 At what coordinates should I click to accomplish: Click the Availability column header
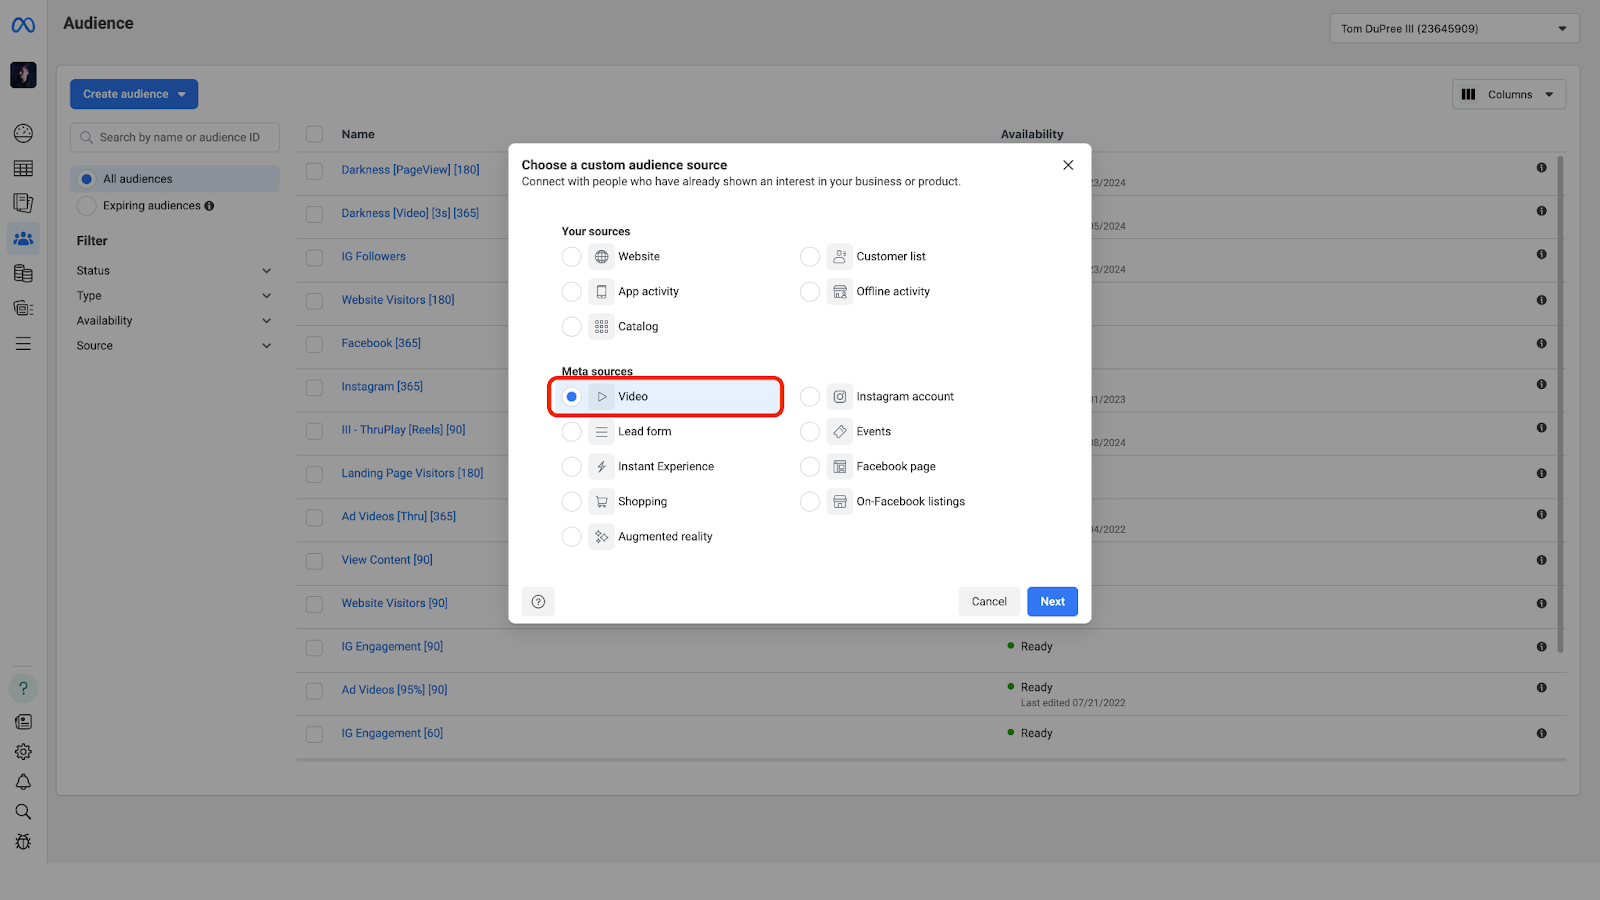click(1032, 134)
